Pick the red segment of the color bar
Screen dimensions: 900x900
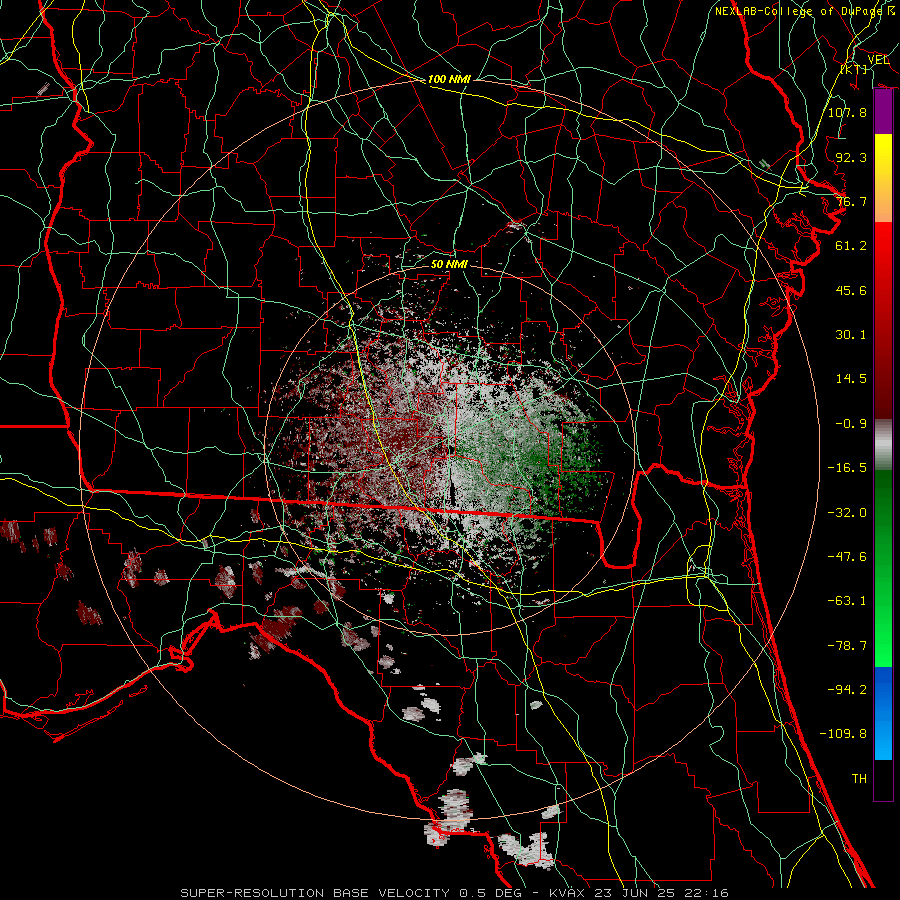click(883, 320)
